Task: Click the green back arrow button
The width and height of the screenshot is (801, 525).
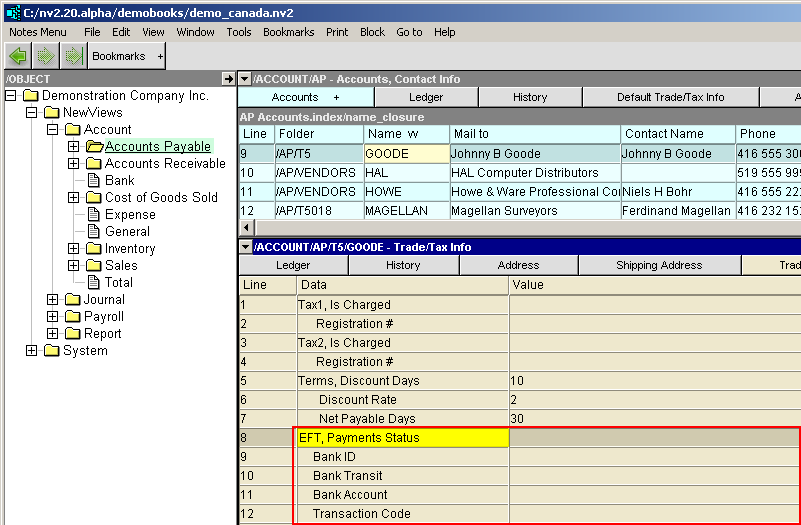Action: pyautogui.click(x=18, y=56)
